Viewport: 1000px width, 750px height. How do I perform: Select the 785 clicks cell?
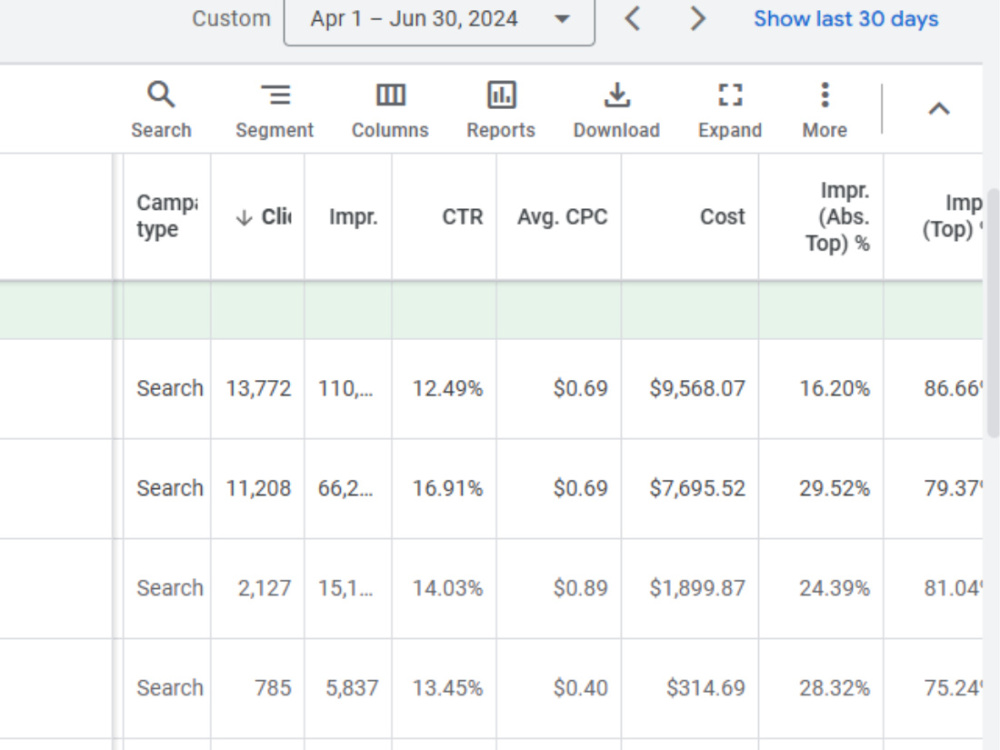[258, 688]
